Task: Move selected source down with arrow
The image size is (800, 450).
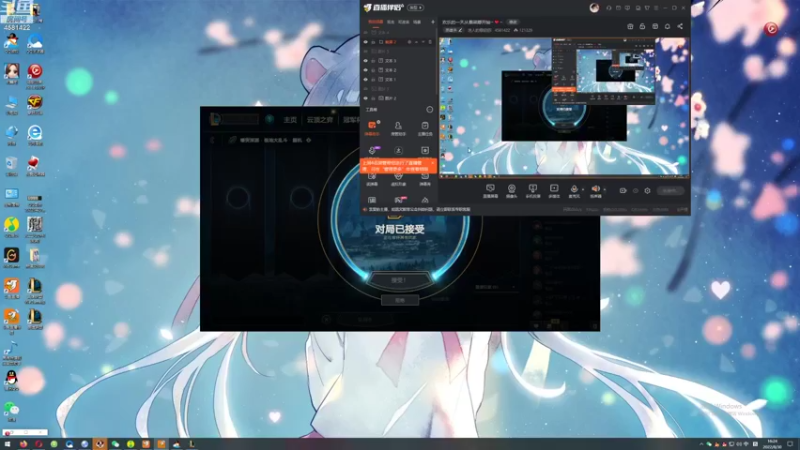Action: [423, 42]
